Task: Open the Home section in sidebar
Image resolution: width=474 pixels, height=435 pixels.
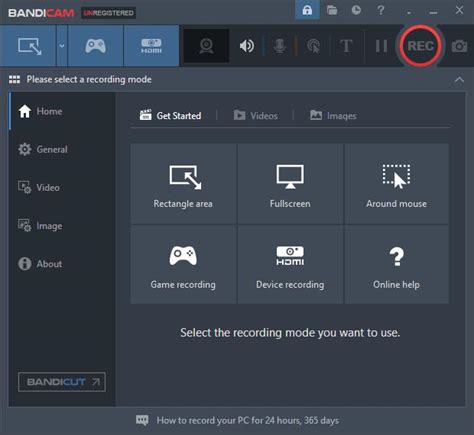Action: tap(62, 111)
